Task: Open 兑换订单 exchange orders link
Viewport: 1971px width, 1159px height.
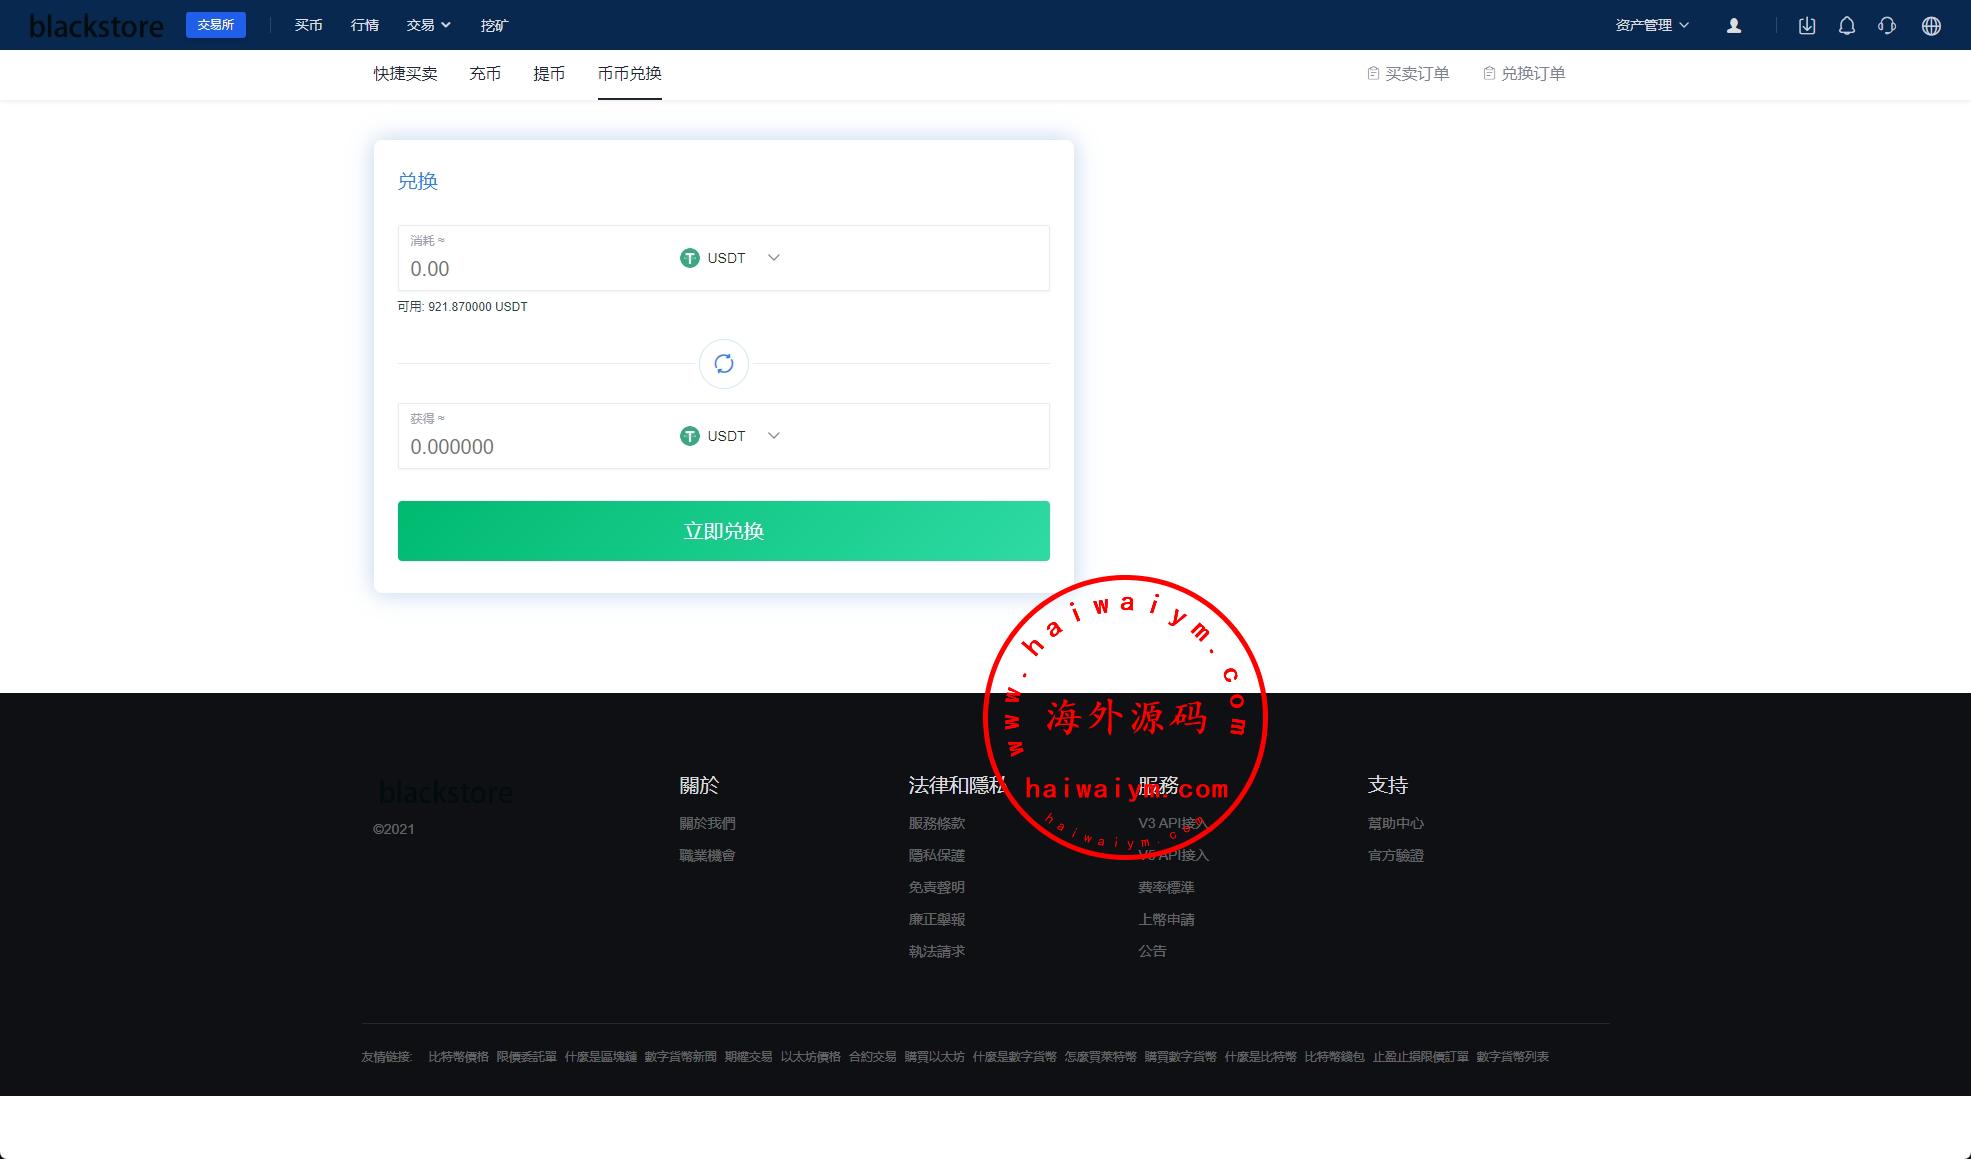Action: pos(1524,73)
